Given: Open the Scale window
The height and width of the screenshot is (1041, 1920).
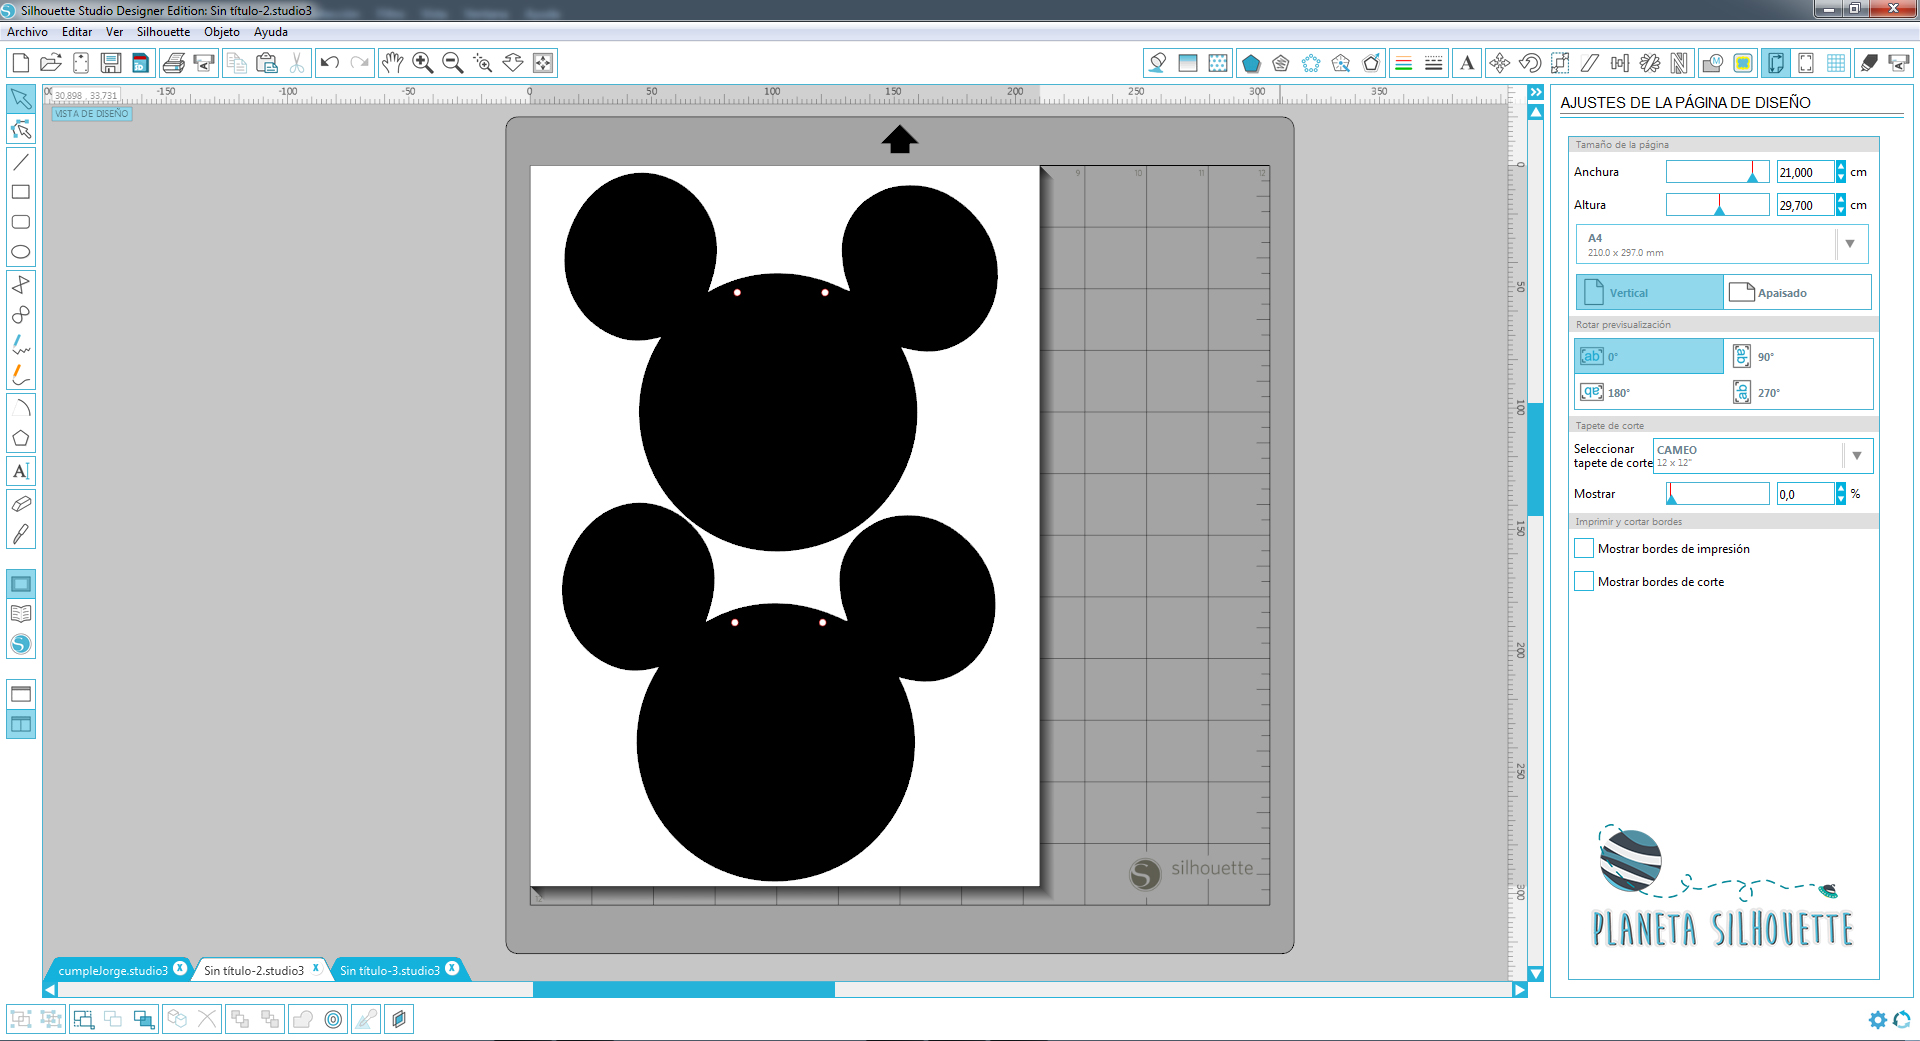Looking at the screenshot, I should click(x=1559, y=63).
